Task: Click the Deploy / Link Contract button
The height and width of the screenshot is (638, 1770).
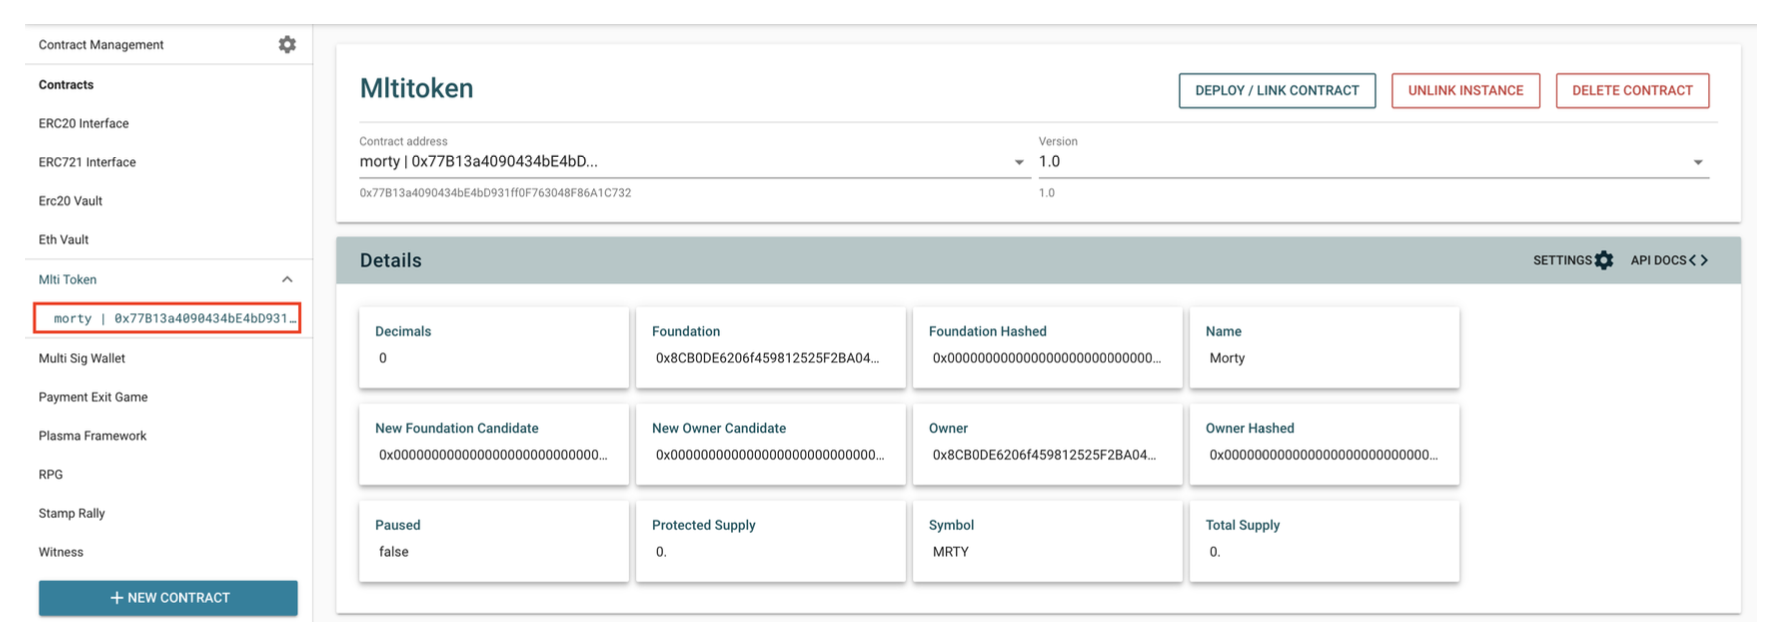Action: (1277, 90)
